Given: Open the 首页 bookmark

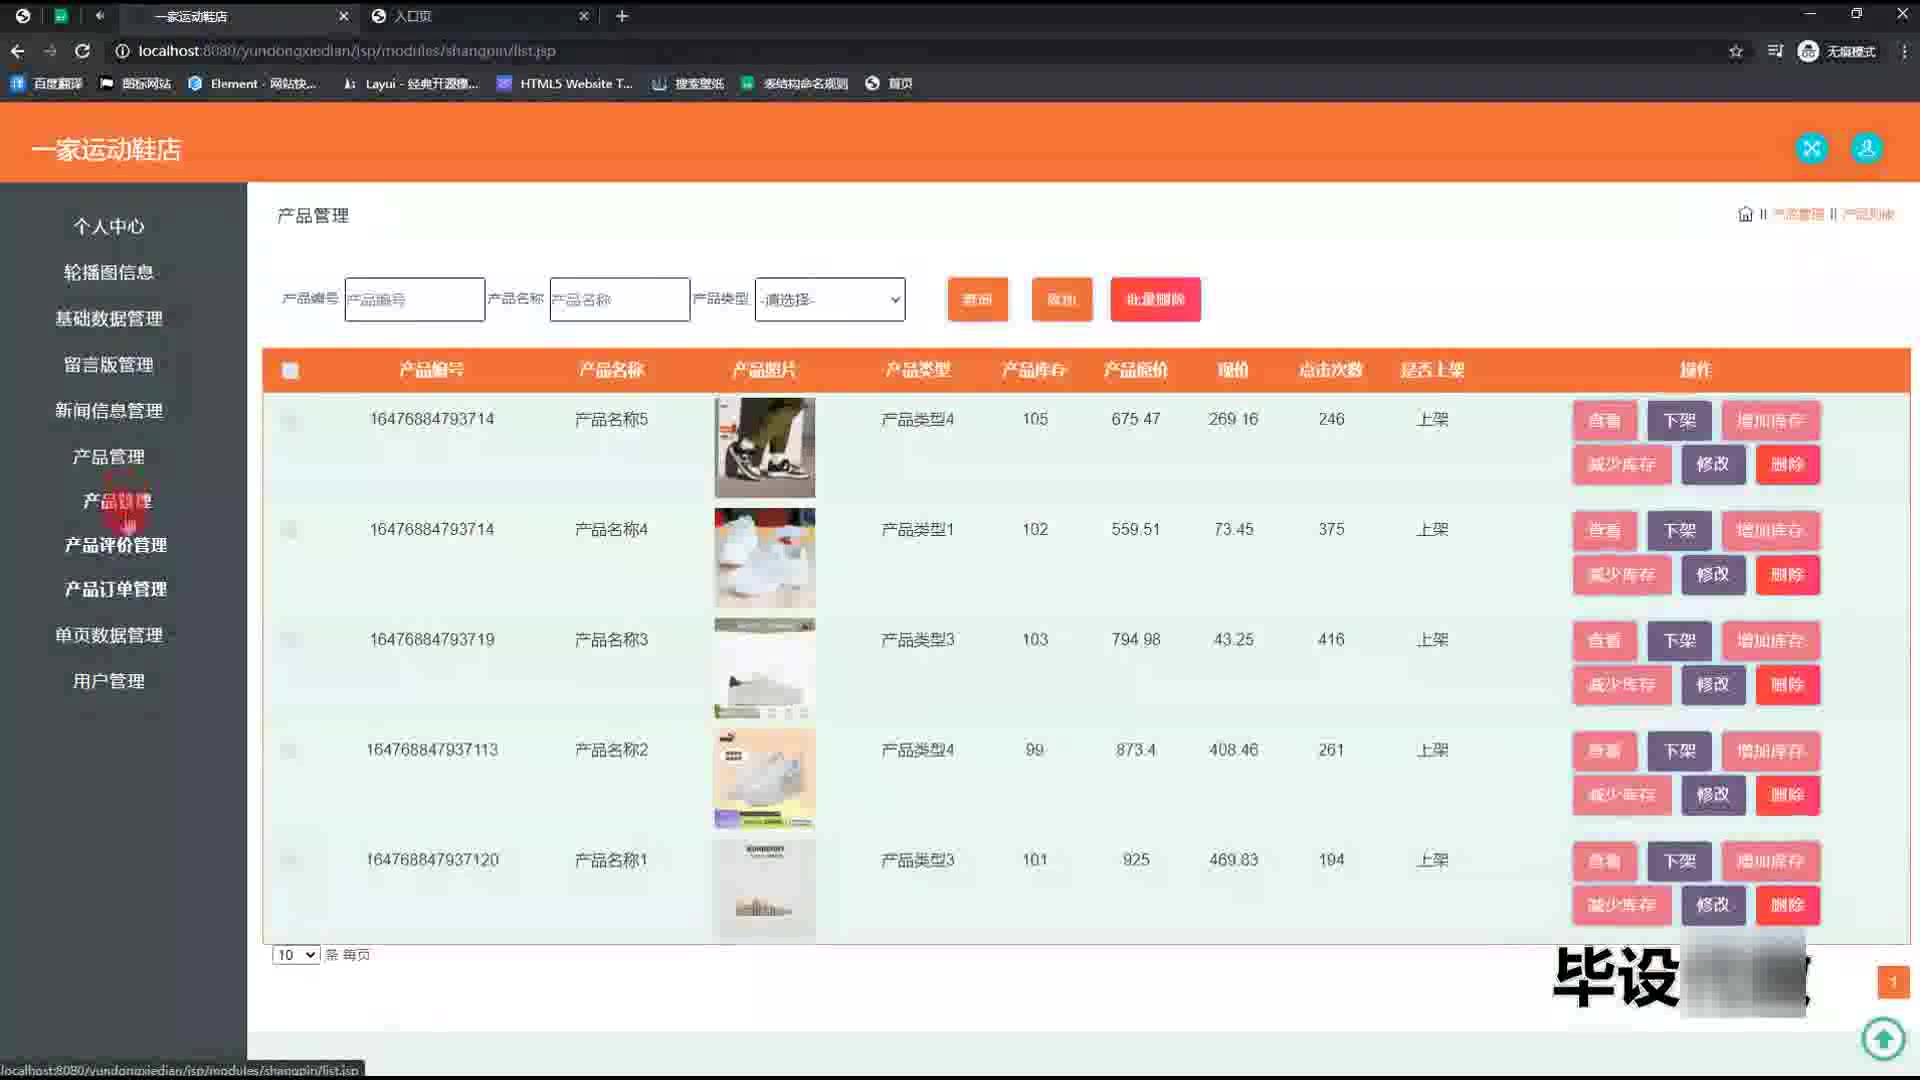Looking at the screenshot, I should coord(889,84).
